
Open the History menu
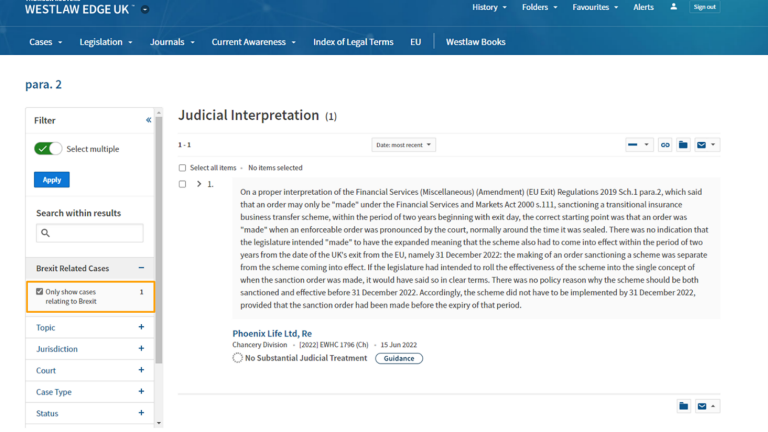[489, 7]
